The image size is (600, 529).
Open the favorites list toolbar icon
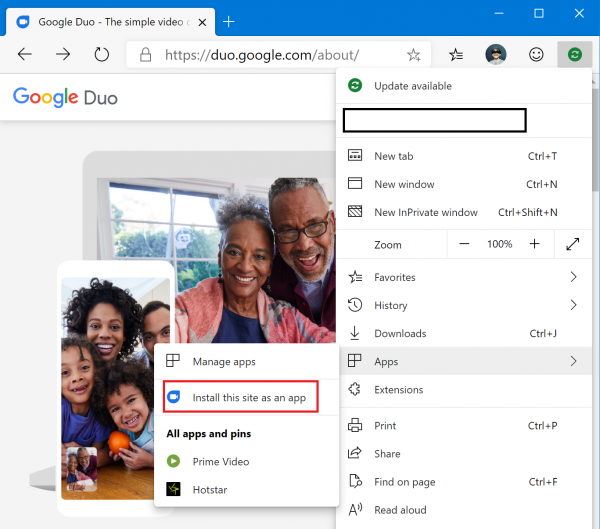click(456, 55)
